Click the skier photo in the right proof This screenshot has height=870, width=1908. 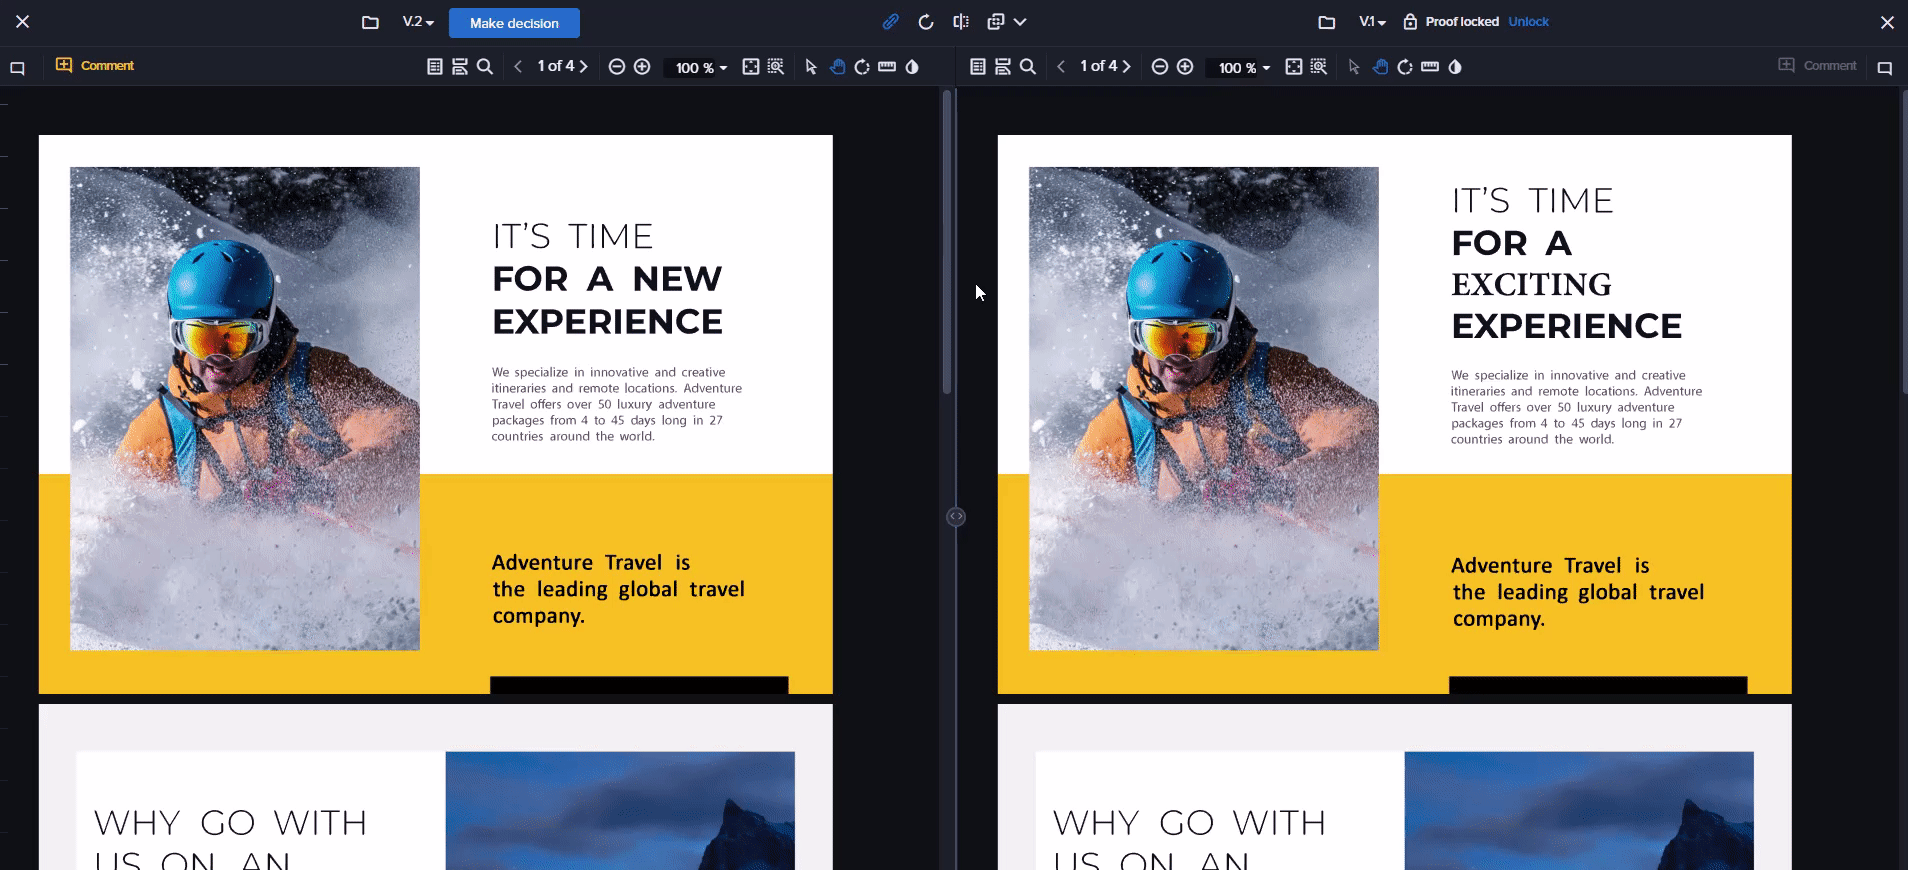(1204, 408)
